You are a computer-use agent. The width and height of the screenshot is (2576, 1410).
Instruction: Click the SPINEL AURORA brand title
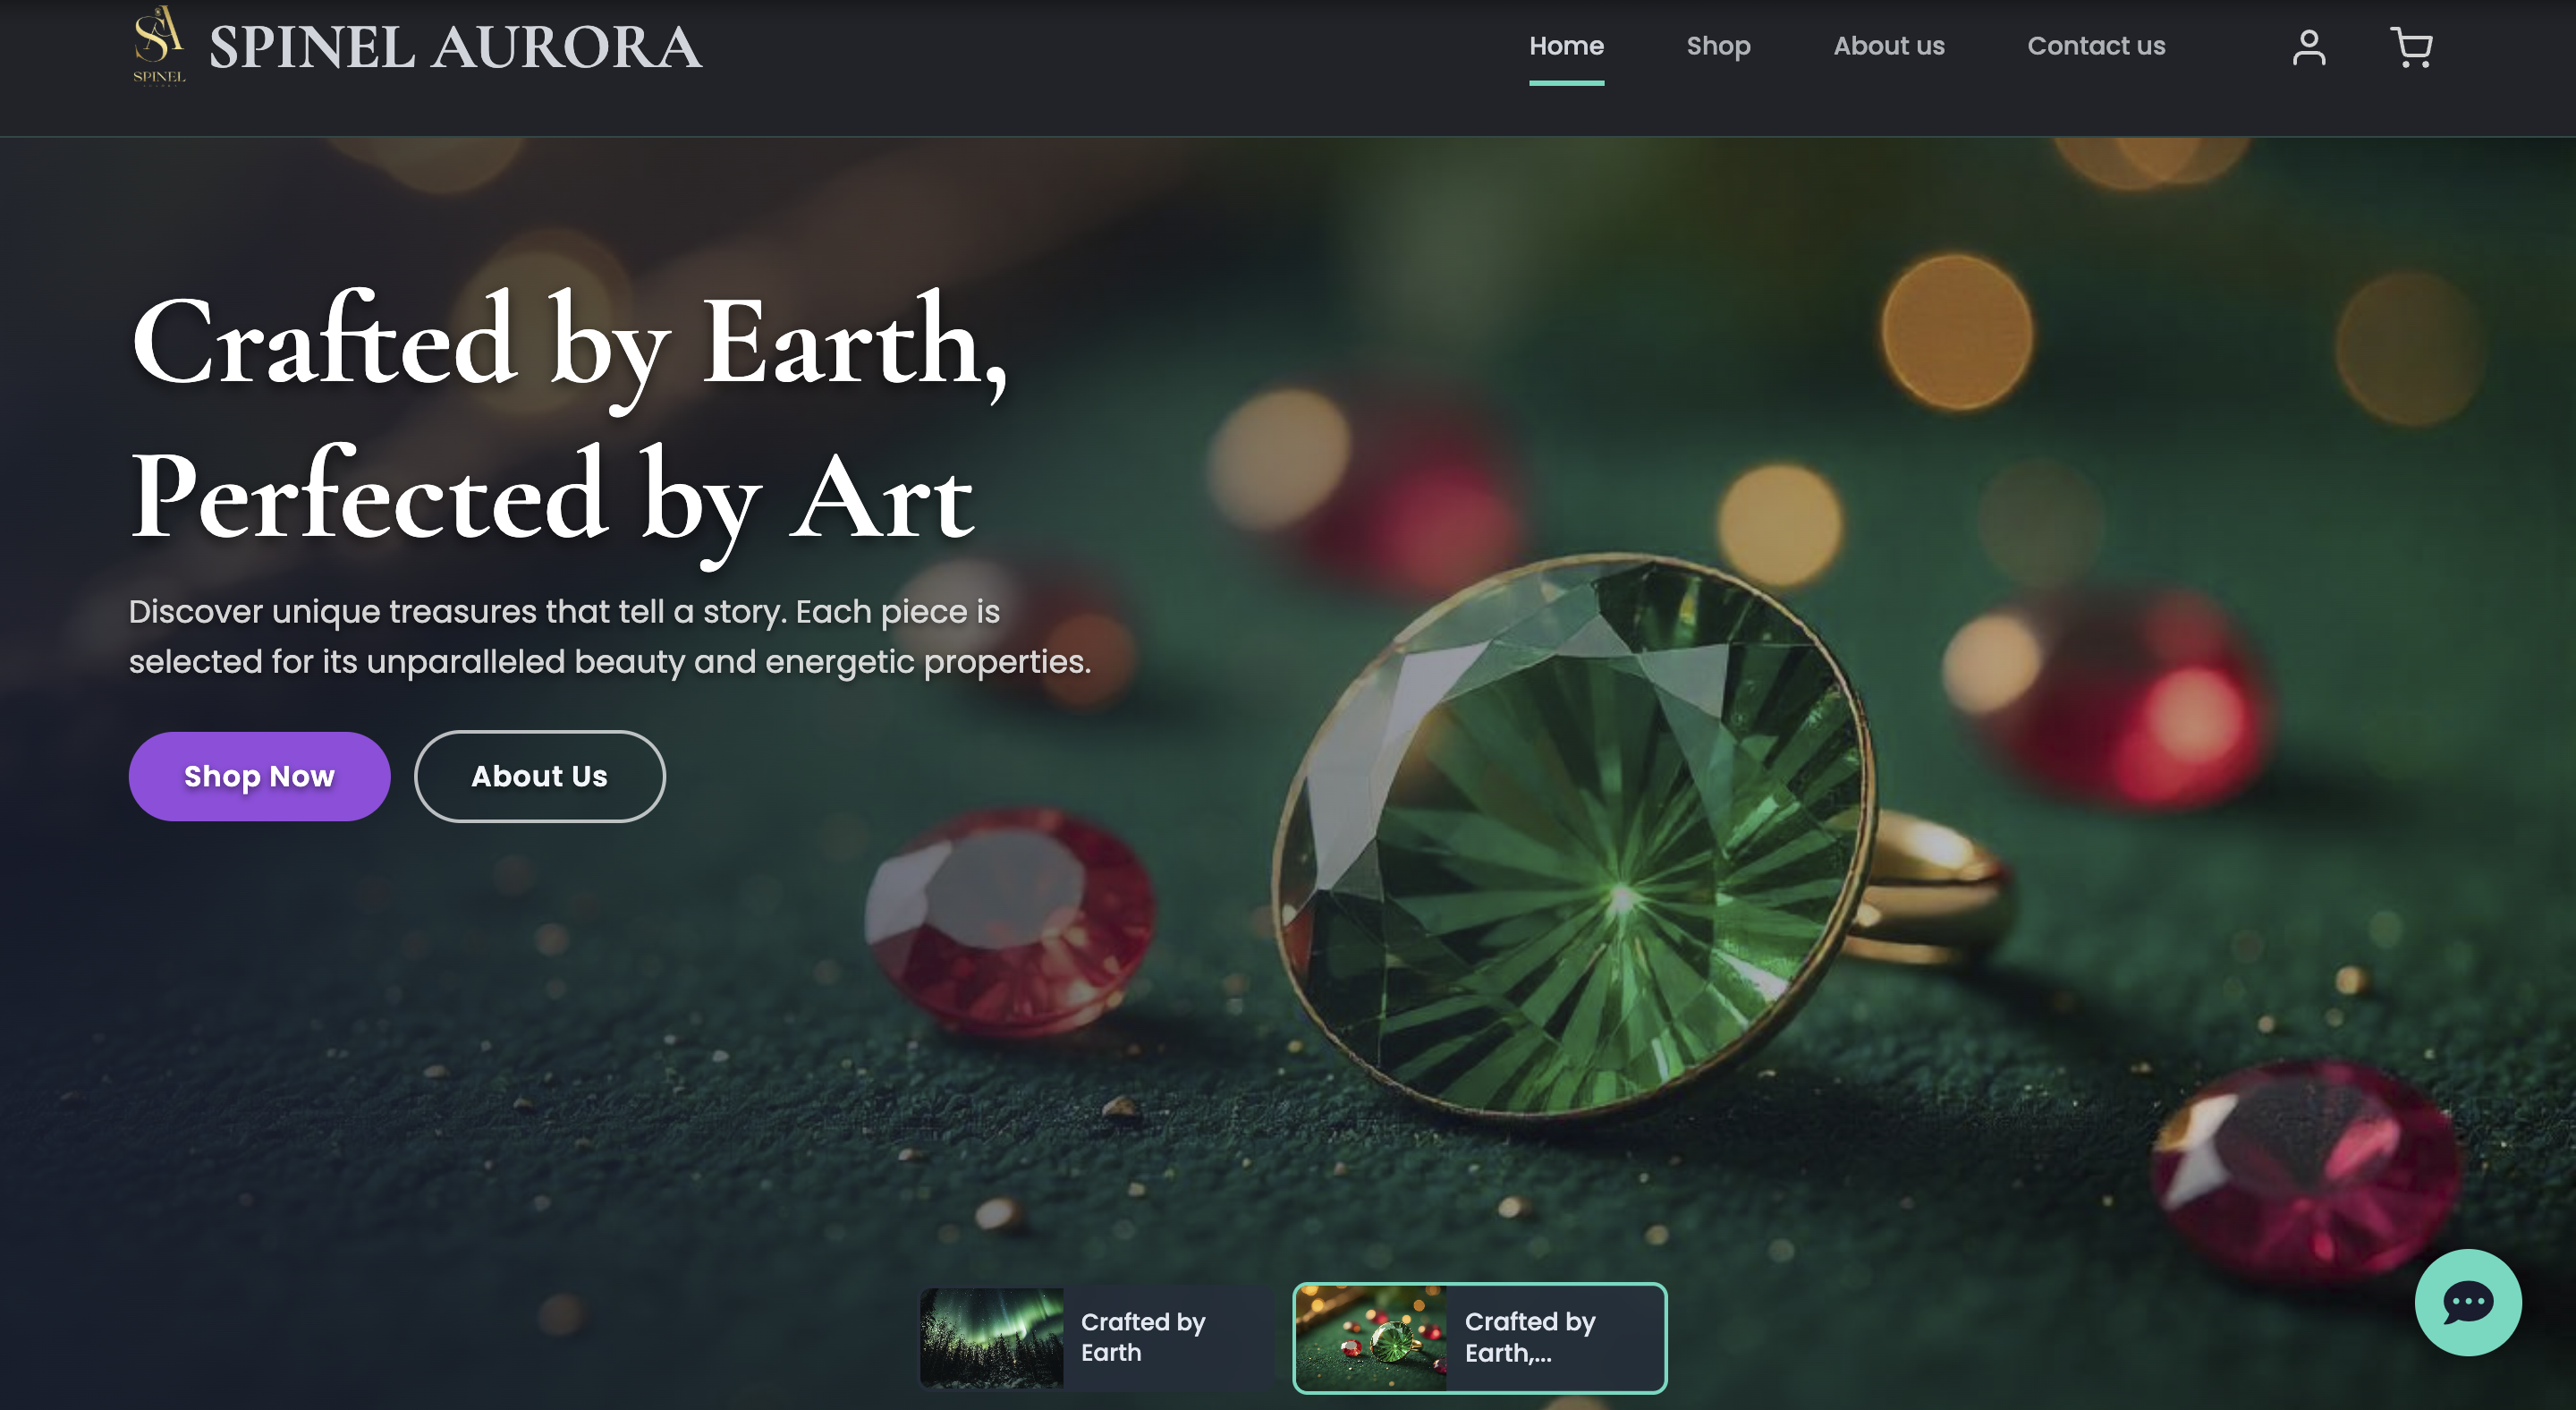(455, 47)
